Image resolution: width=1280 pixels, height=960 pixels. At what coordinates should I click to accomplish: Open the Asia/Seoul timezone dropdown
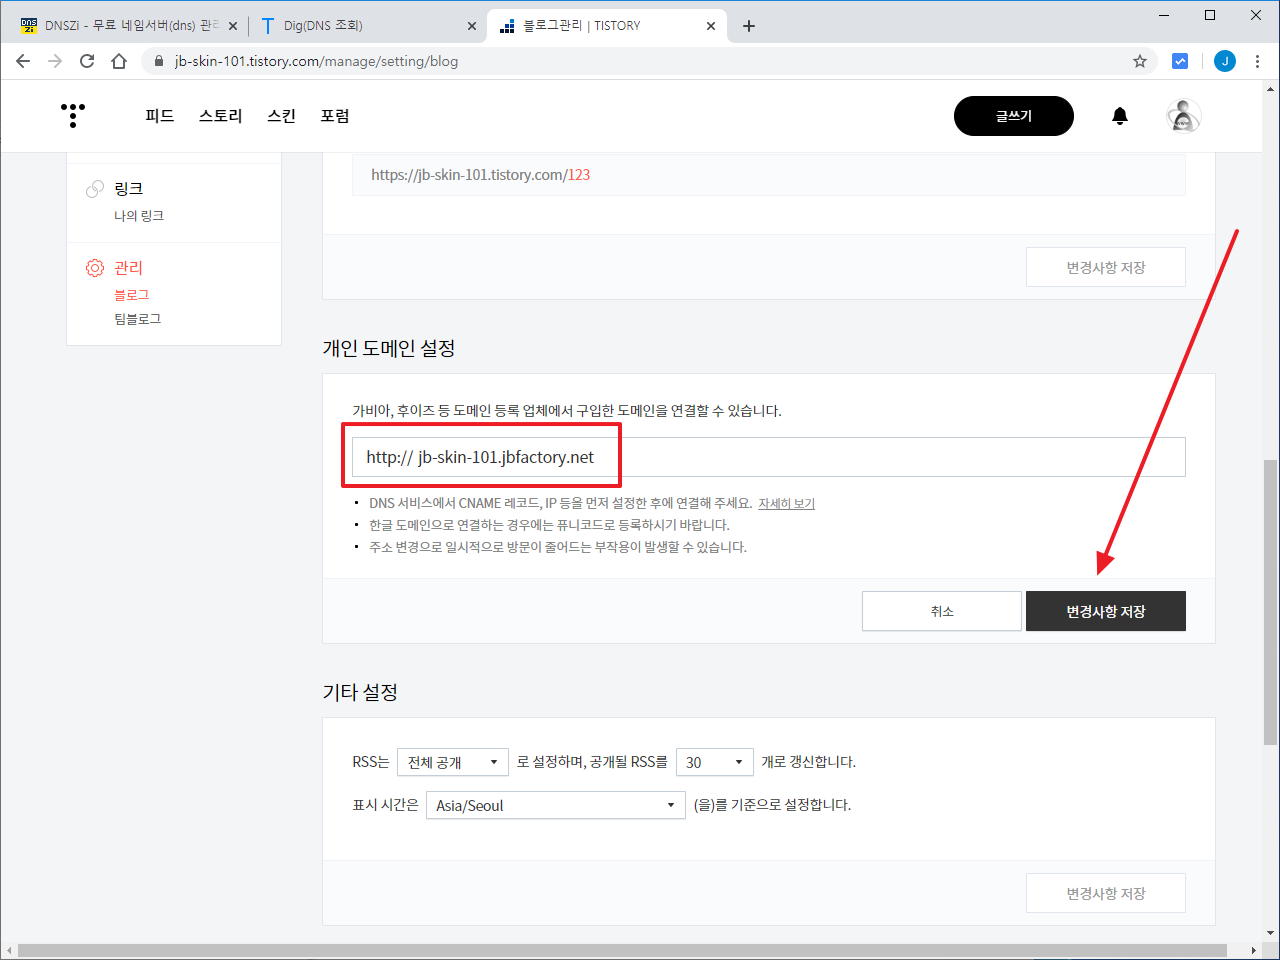pyautogui.click(x=556, y=805)
